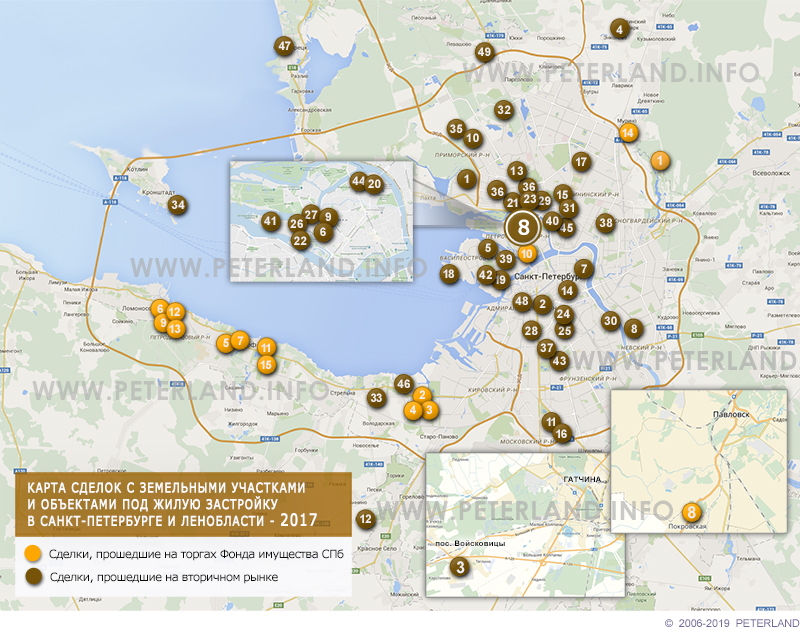This screenshot has width=800, height=630.
Task: Click brown marker 23
Action: (530, 199)
